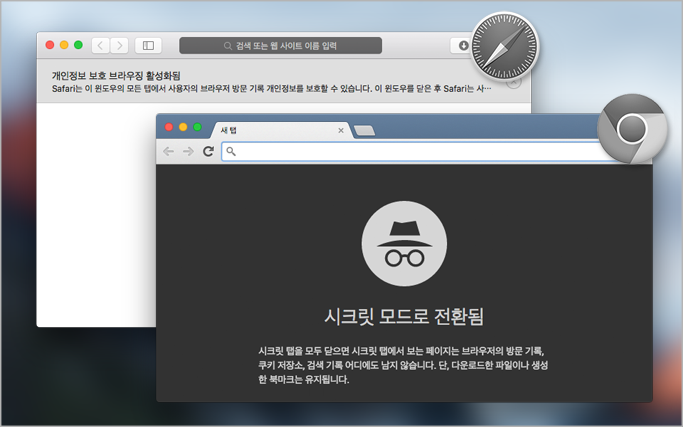
Task: Close the '새 탭' Chrome tab
Action: click(x=341, y=130)
